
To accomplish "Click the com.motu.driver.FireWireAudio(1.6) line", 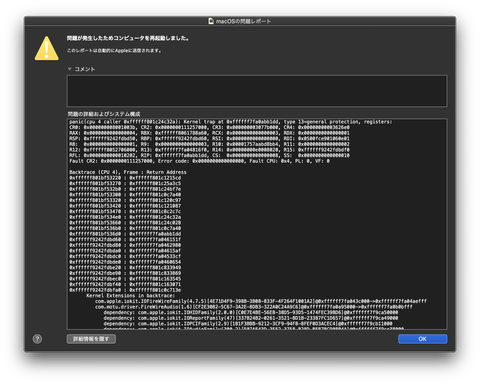I will (x=254, y=307).
